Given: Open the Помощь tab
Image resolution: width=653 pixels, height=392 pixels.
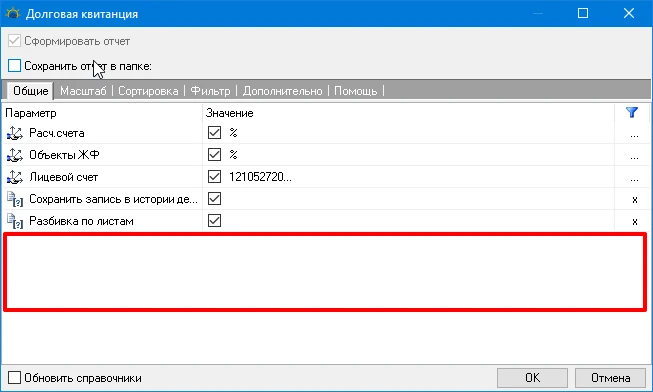Looking at the screenshot, I should (356, 91).
